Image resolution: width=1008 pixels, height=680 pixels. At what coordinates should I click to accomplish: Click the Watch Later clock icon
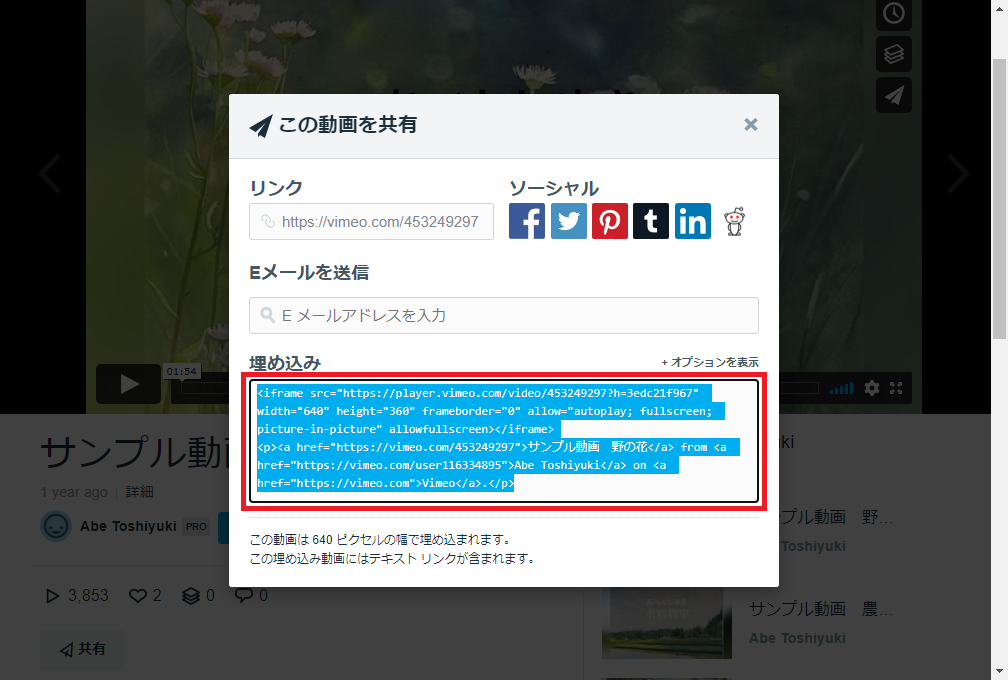click(894, 13)
